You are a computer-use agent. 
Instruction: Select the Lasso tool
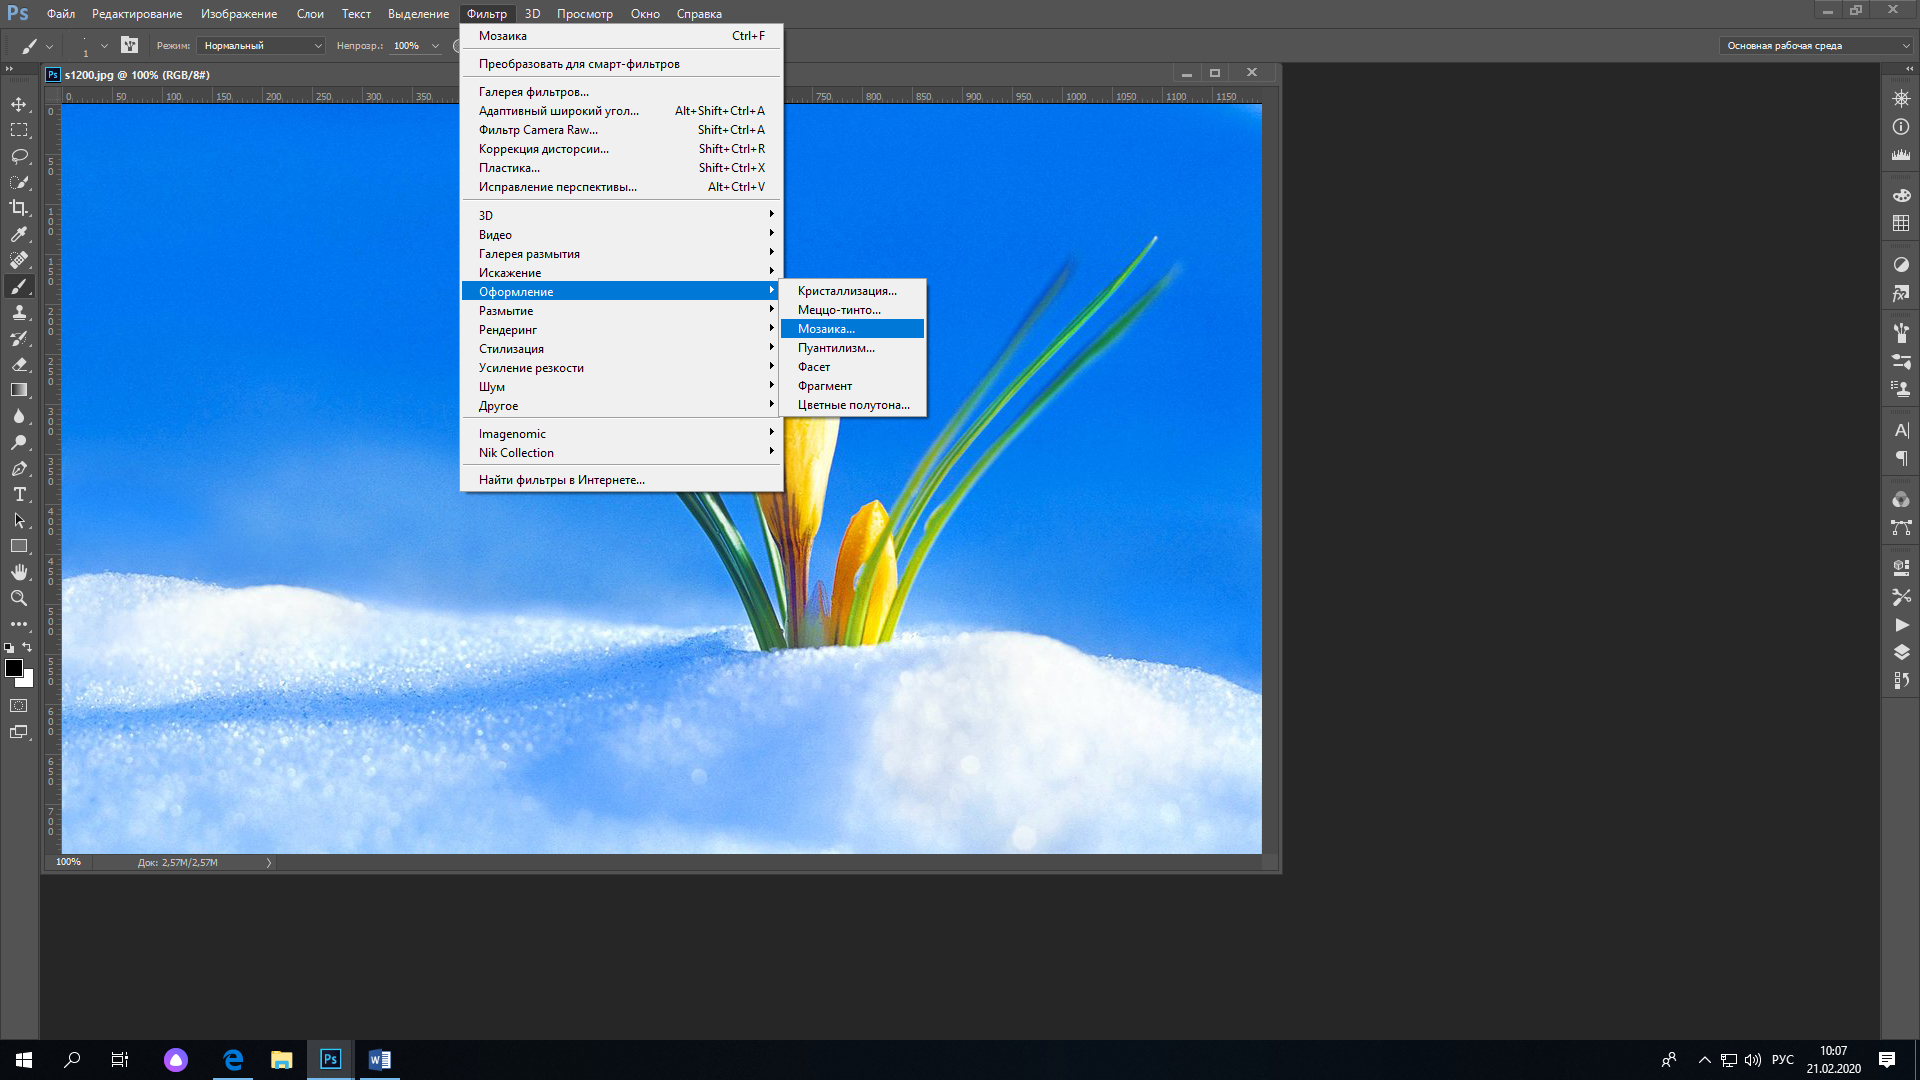coord(19,156)
